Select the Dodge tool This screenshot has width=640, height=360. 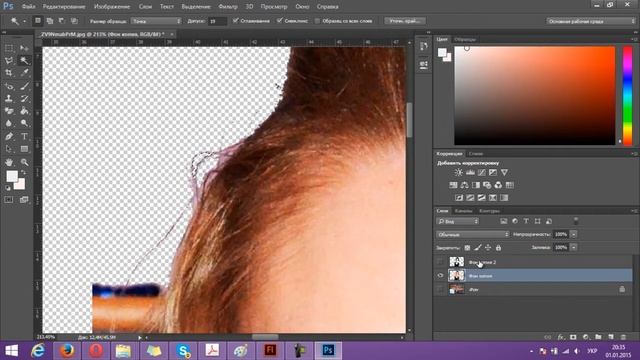point(24,123)
